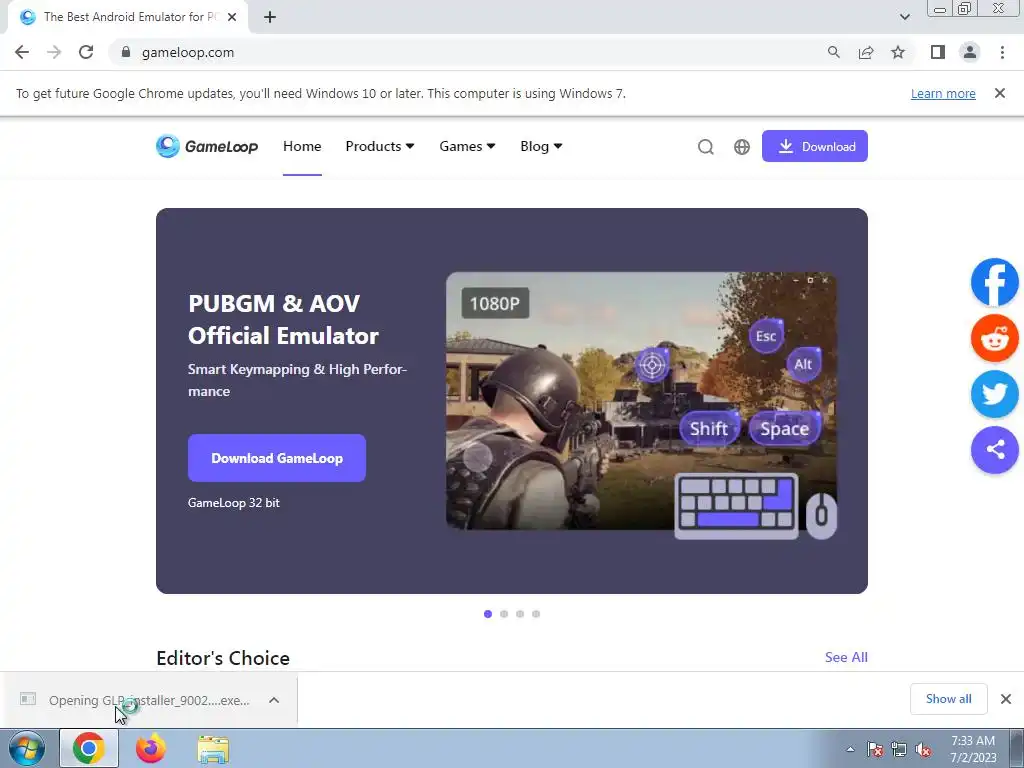Click the purple Download button in header
This screenshot has width=1024, height=768.
point(814,146)
